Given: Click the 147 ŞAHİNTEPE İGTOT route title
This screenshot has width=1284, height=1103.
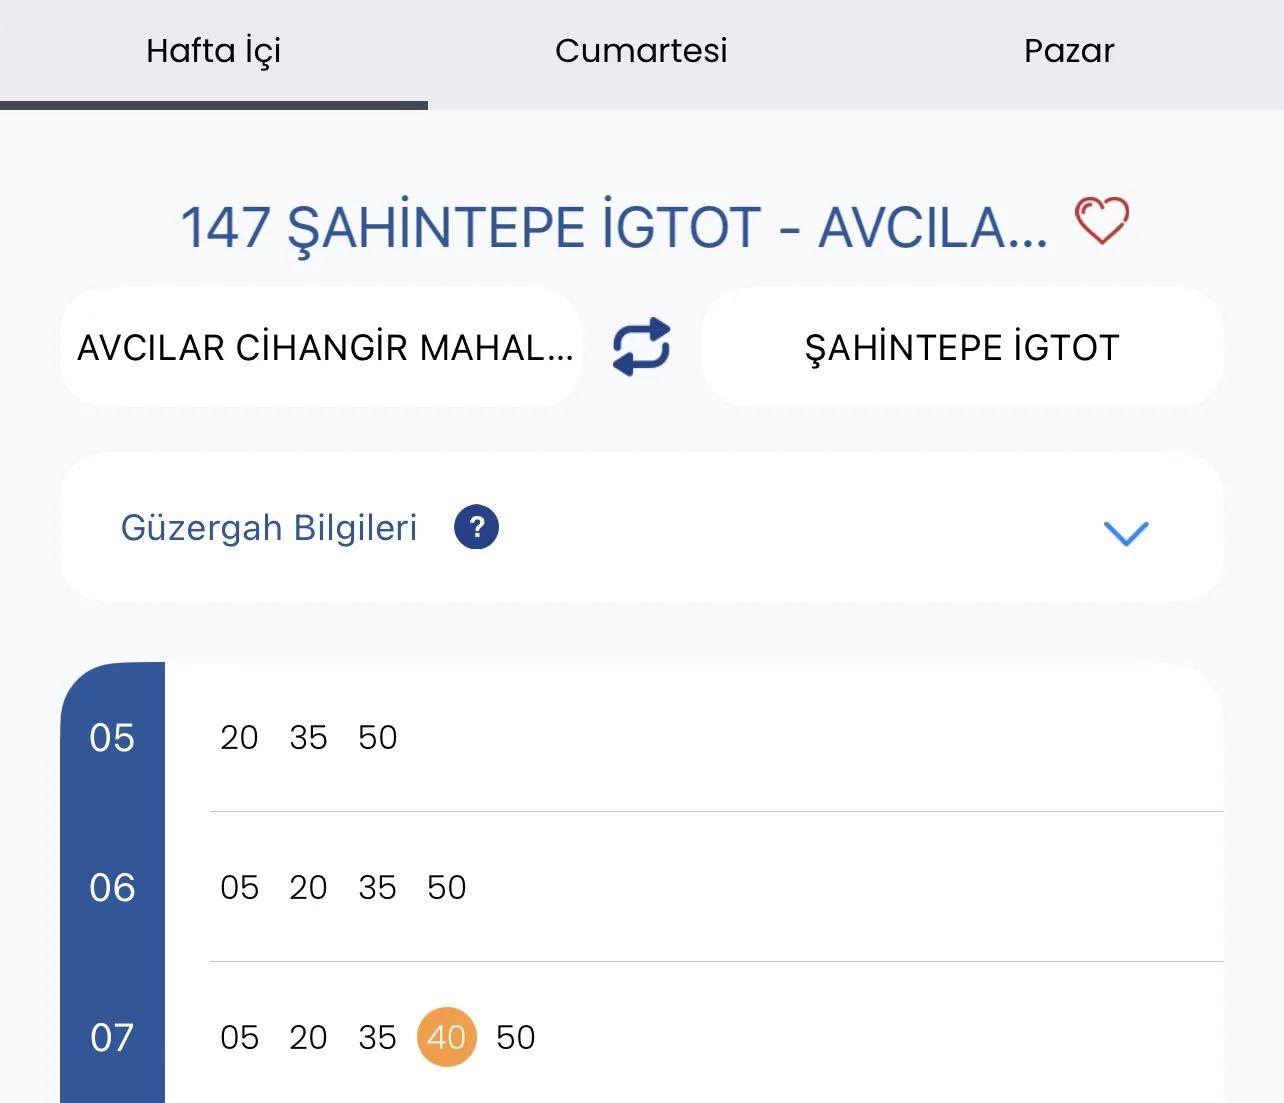Looking at the screenshot, I should pos(614,226).
